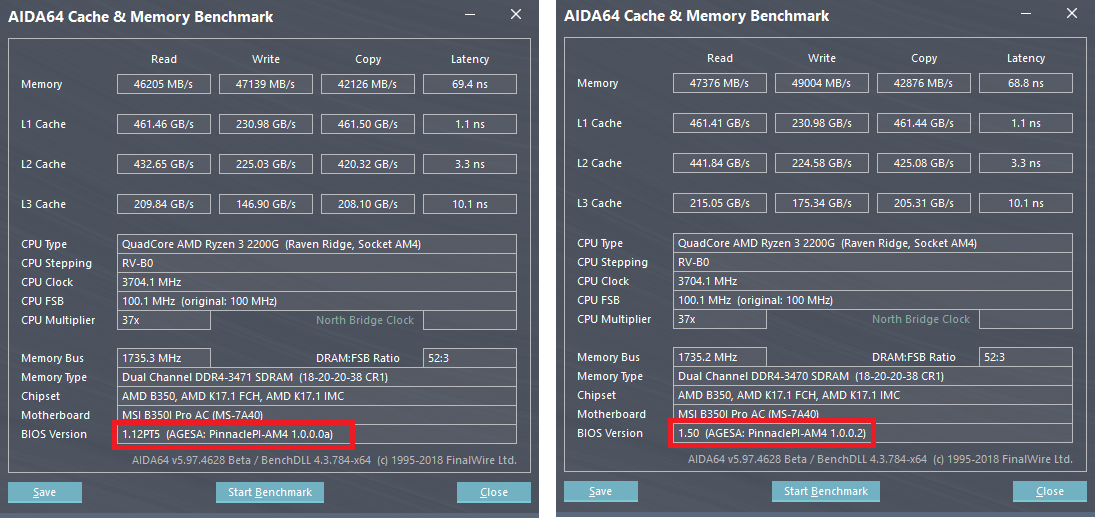Select the 1735.3 MHz memory bus field

pos(164,358)
